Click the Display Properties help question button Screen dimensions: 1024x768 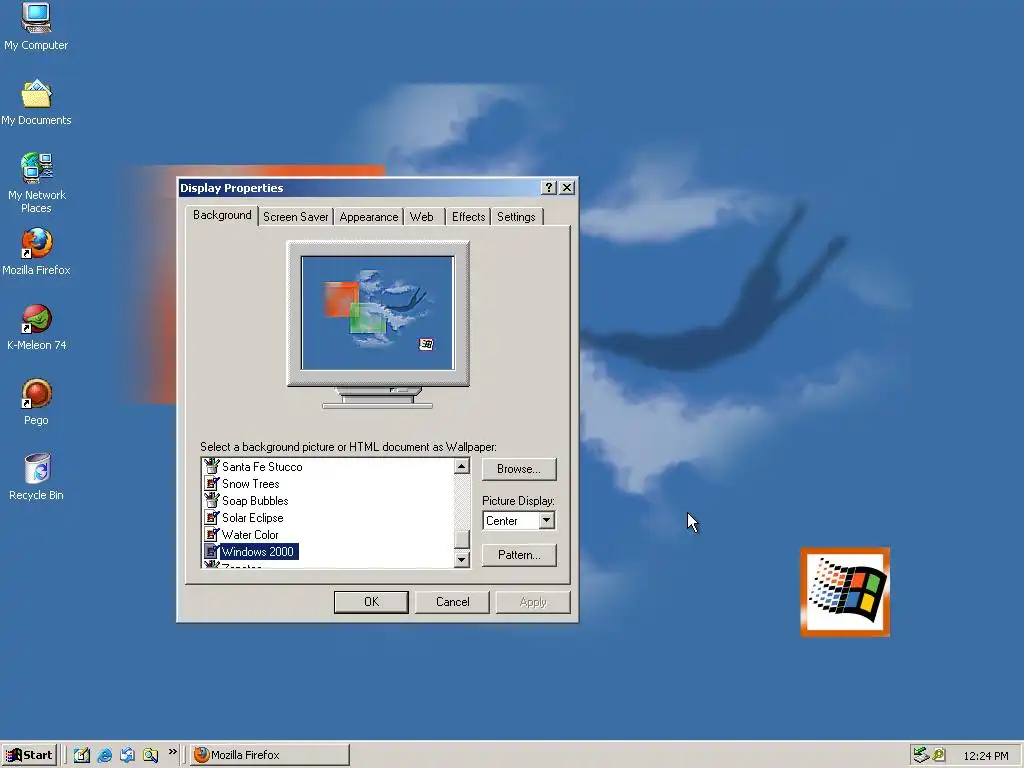click(x=549, y=188)
